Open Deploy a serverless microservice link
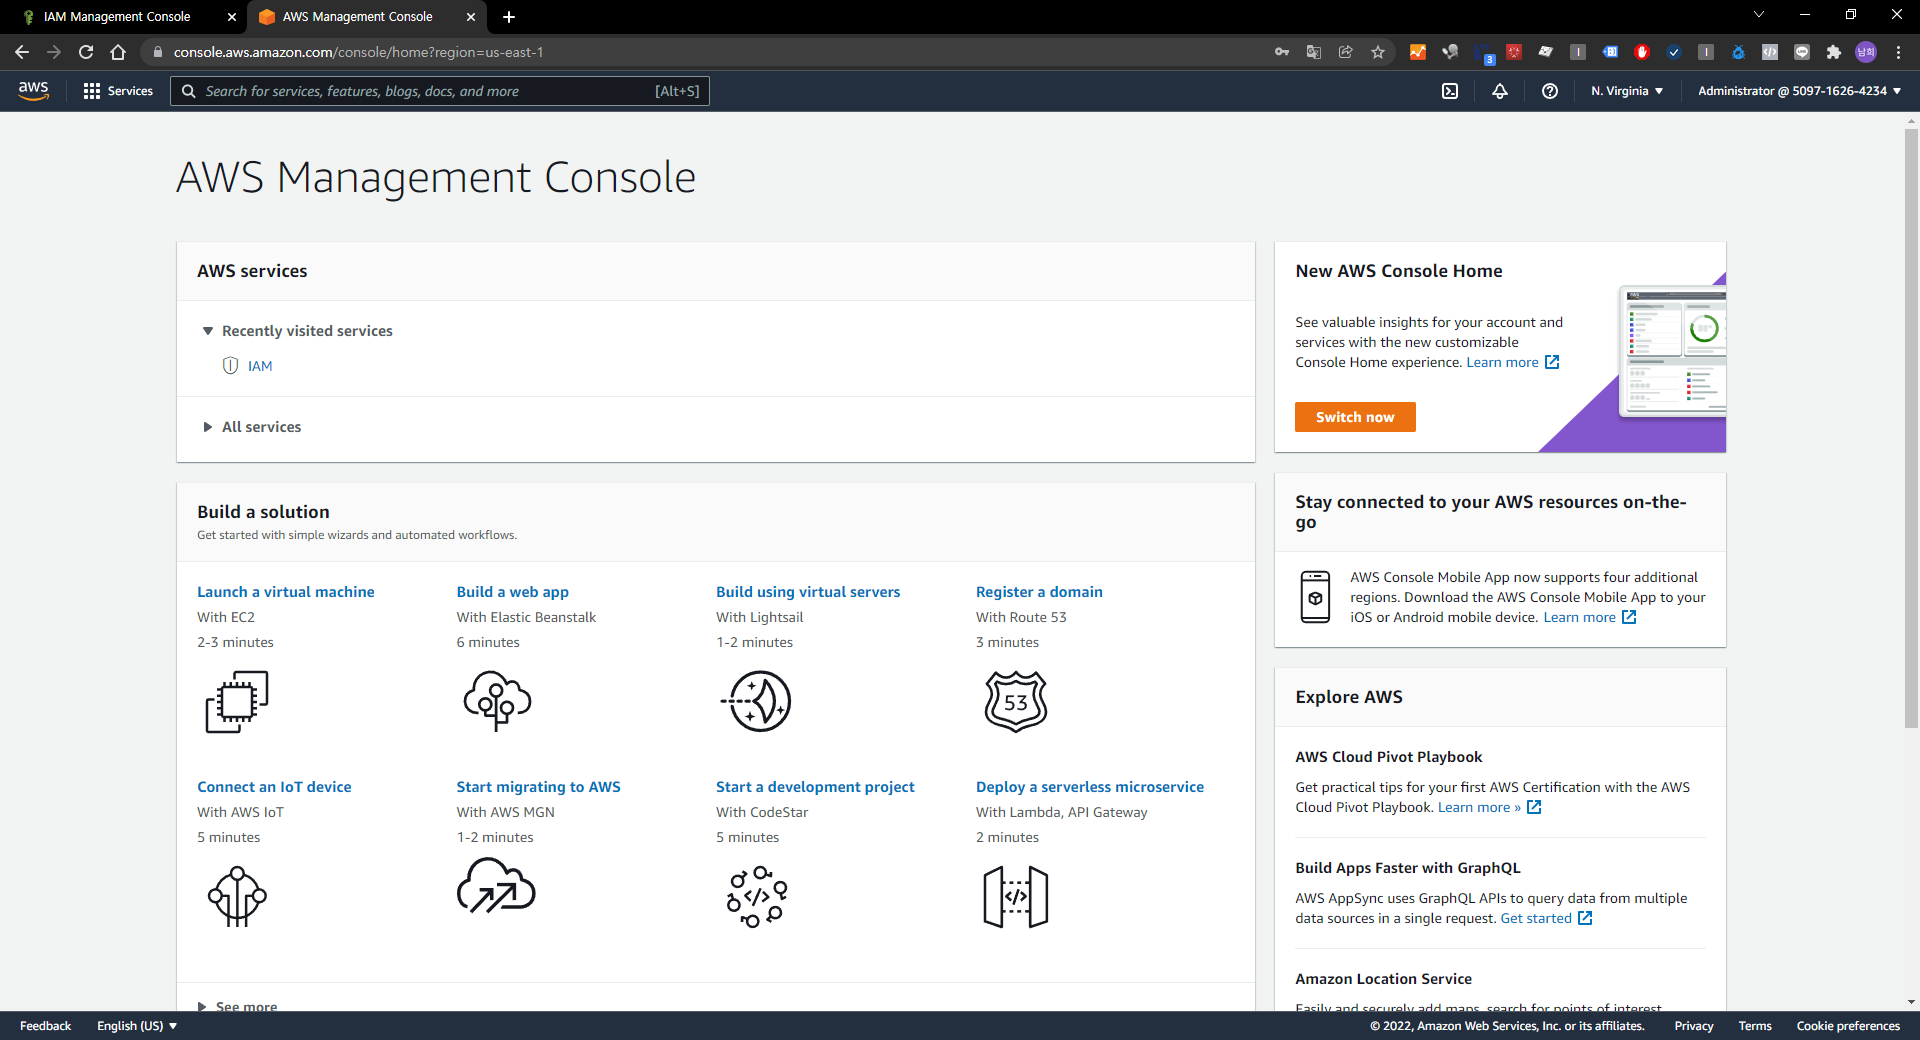This screenshot has width=1920, height=1040. click(x=1090, y=787)
